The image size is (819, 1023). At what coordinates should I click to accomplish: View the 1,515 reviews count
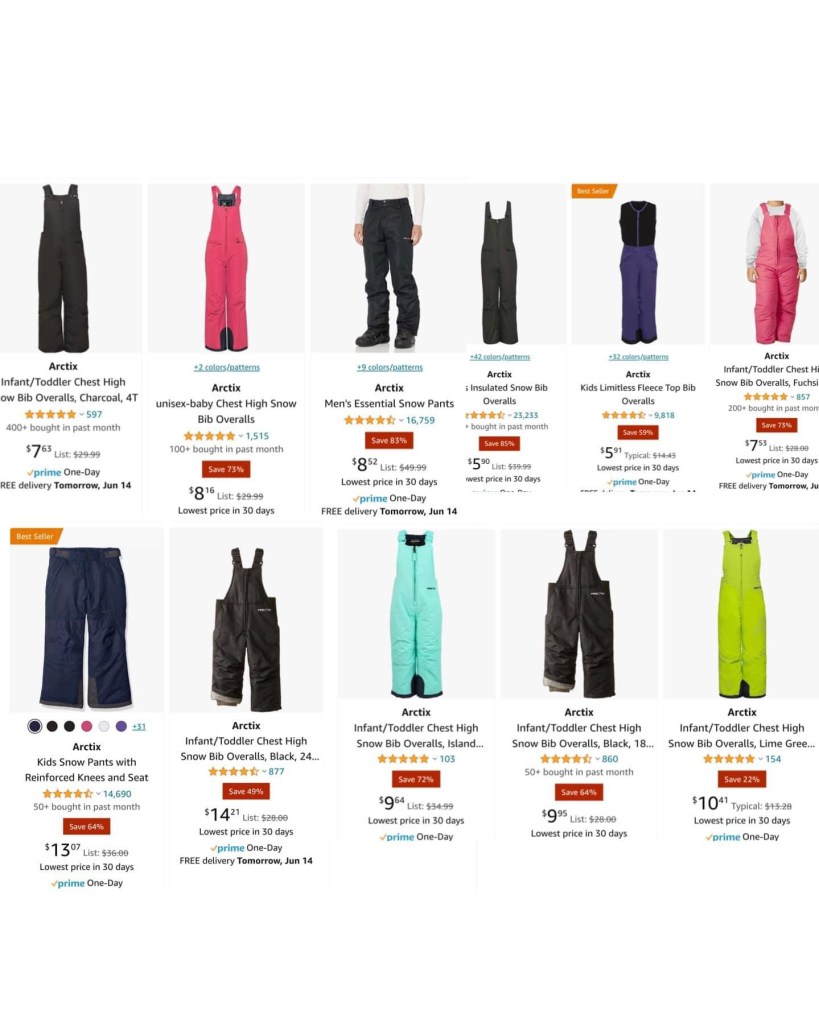click(x=257, y=436)
